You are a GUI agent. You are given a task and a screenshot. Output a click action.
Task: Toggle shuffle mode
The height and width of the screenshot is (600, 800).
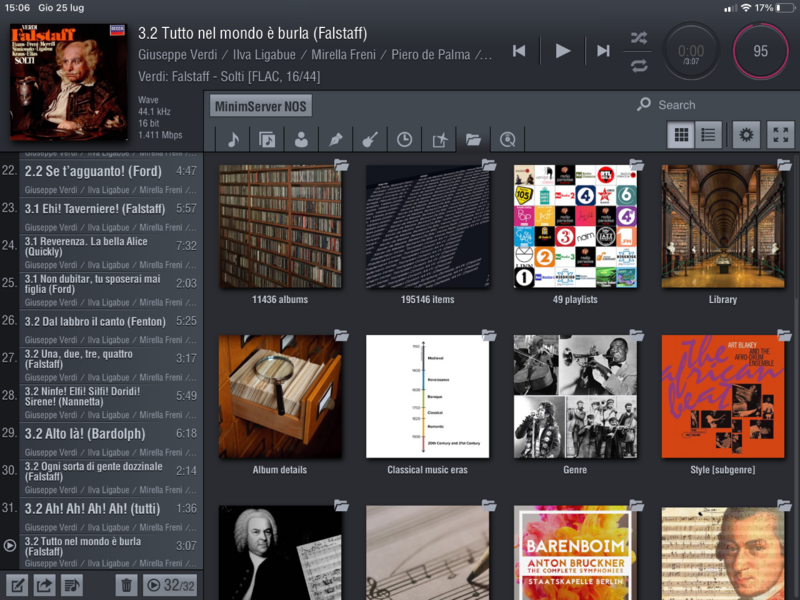pos(639,38)
